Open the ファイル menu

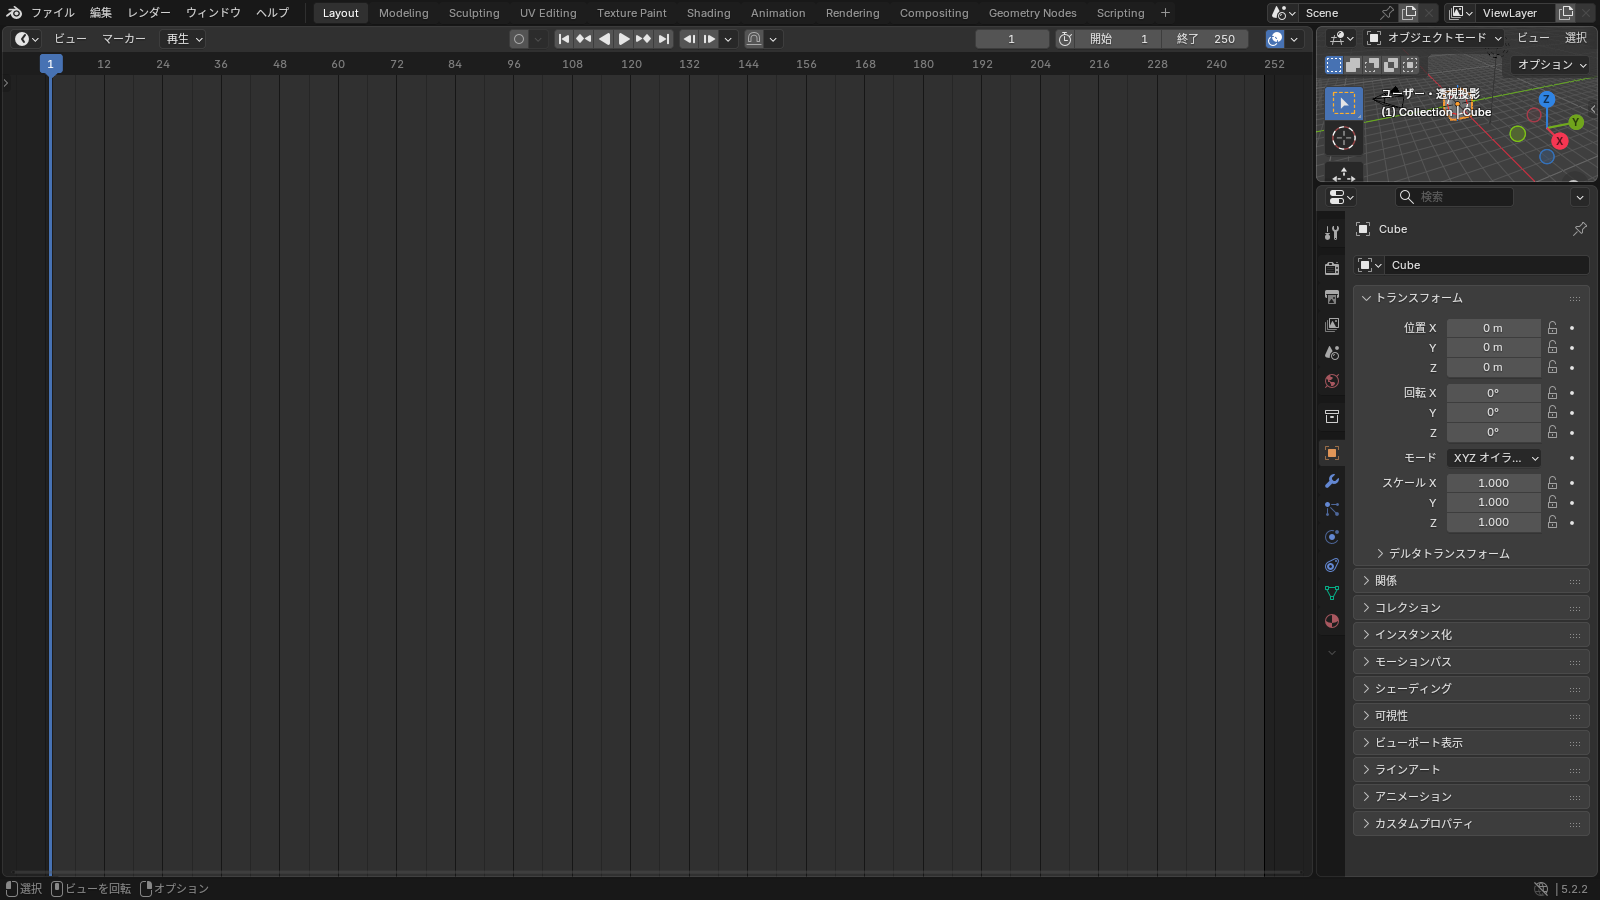click(x=53, y=13)
